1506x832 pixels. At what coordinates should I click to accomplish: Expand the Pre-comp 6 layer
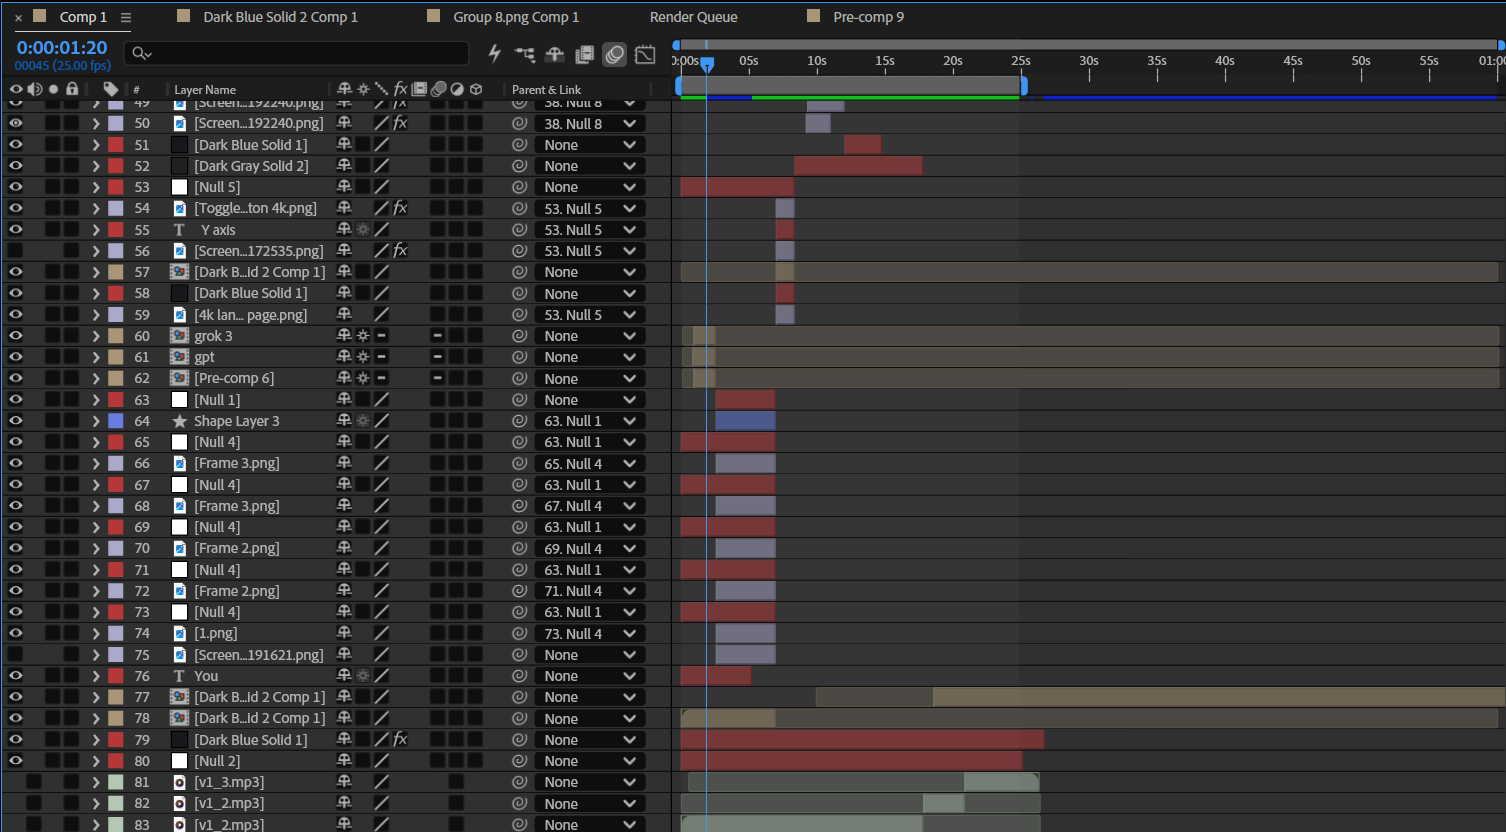(x=96, y=378)
